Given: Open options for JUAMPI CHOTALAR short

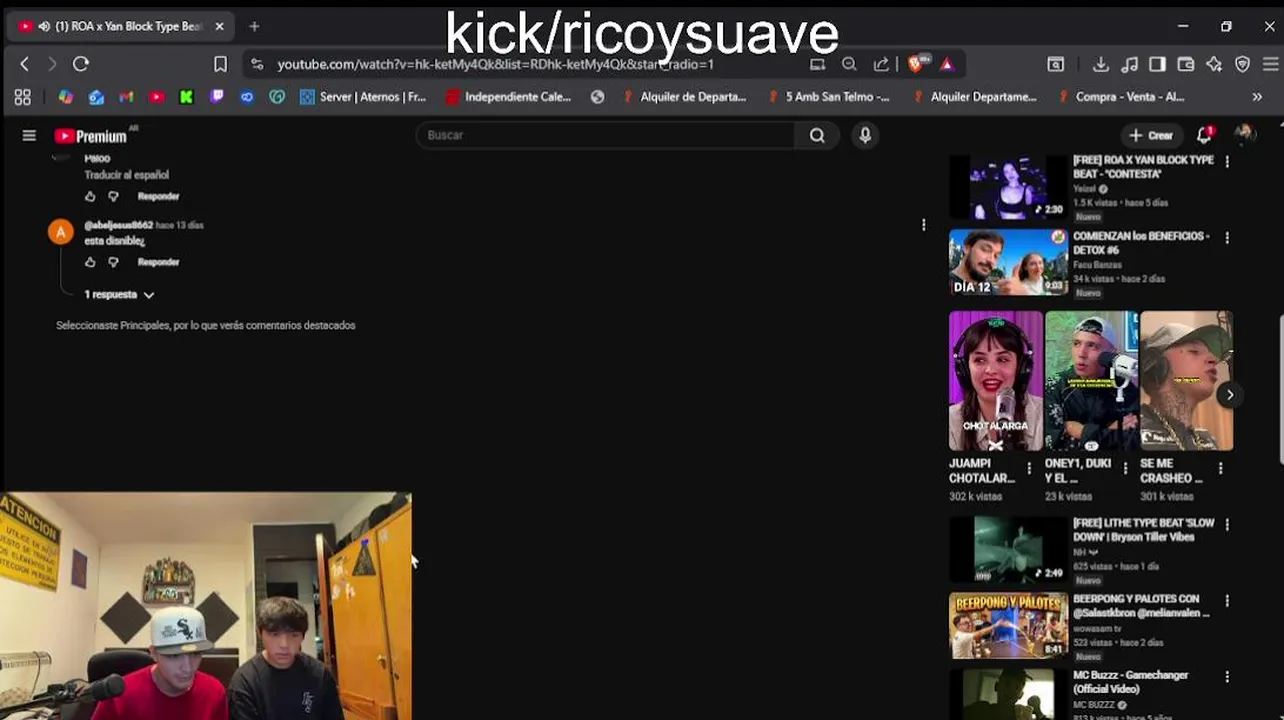Looking at the screenshot, I should tap(1029, 467).
